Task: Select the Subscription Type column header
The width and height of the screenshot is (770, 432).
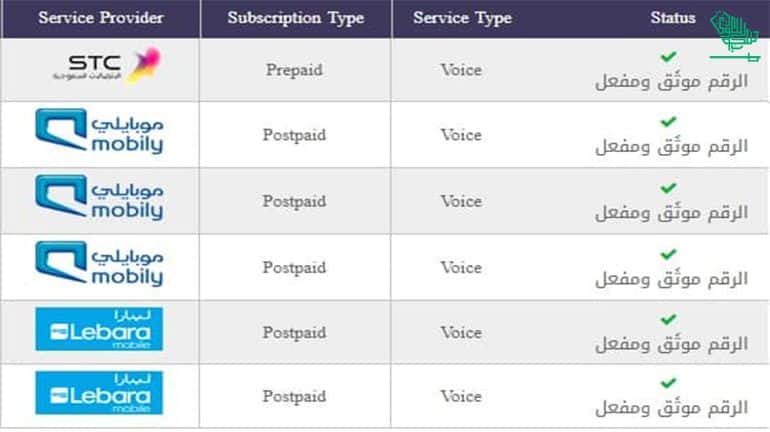Action: (x=296, y=18)
